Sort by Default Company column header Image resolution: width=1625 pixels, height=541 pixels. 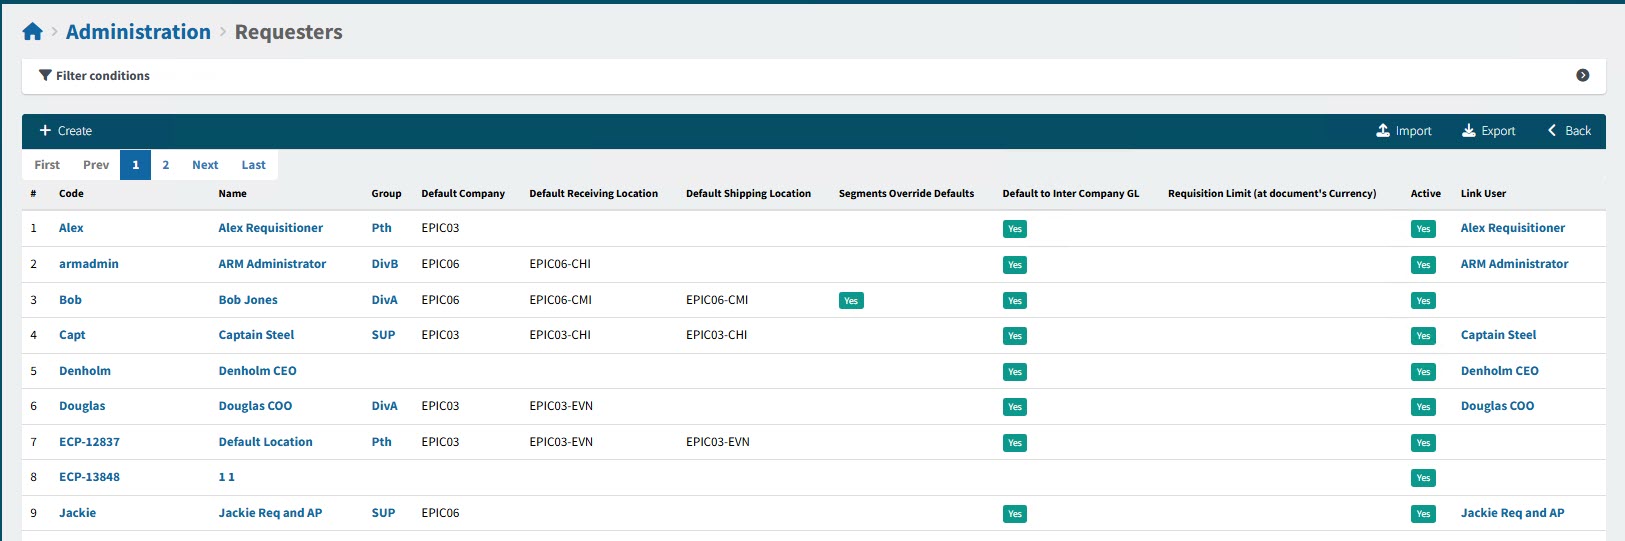(463, 194)
